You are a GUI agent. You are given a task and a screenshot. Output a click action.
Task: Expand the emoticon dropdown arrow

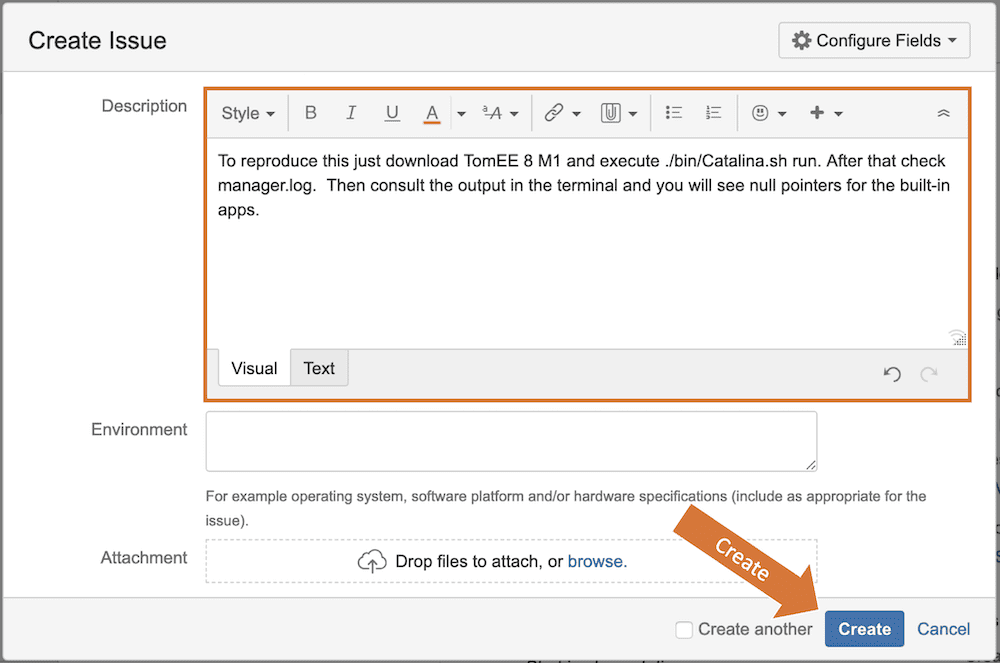pos(782,113)
